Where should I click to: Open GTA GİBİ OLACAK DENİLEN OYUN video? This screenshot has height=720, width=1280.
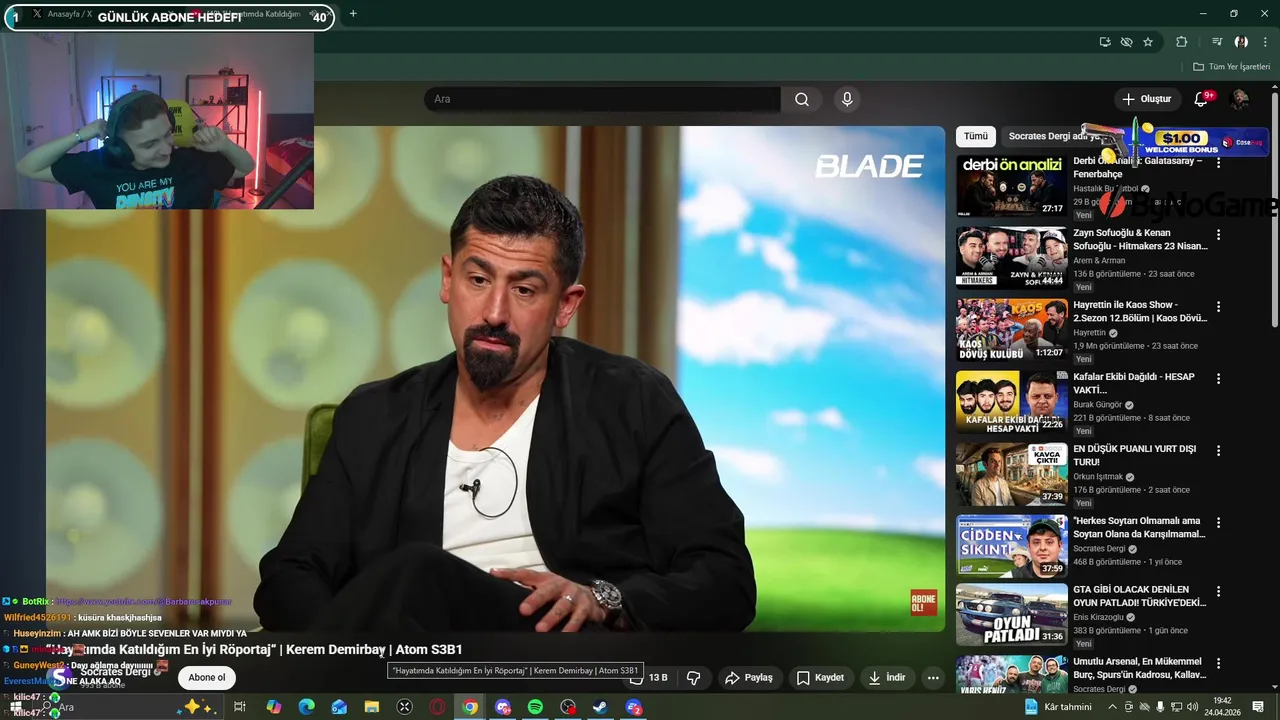1140,596
